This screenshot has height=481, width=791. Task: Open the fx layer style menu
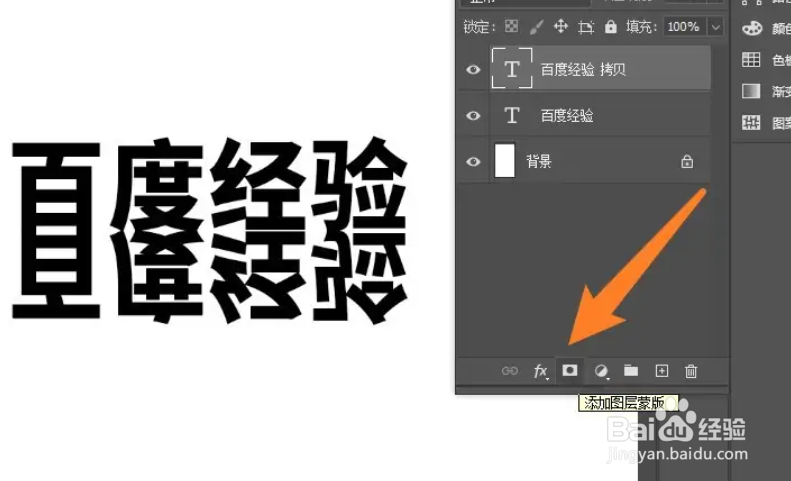(540, 371)
